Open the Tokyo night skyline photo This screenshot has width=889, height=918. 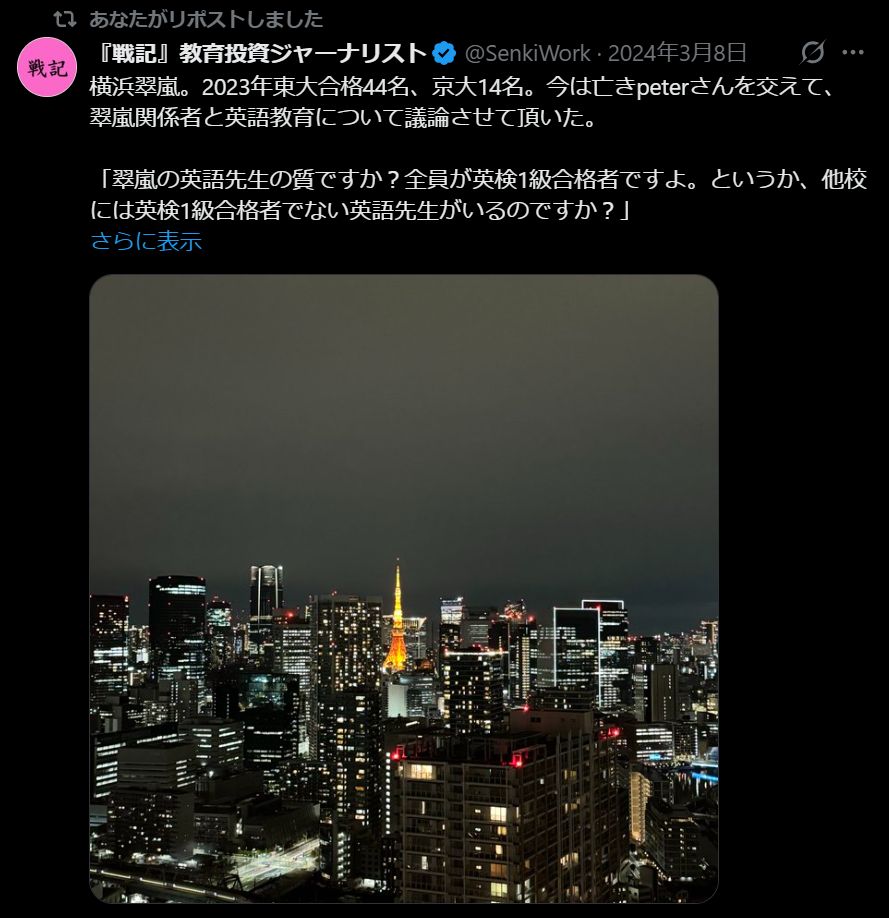coord(404,588)
